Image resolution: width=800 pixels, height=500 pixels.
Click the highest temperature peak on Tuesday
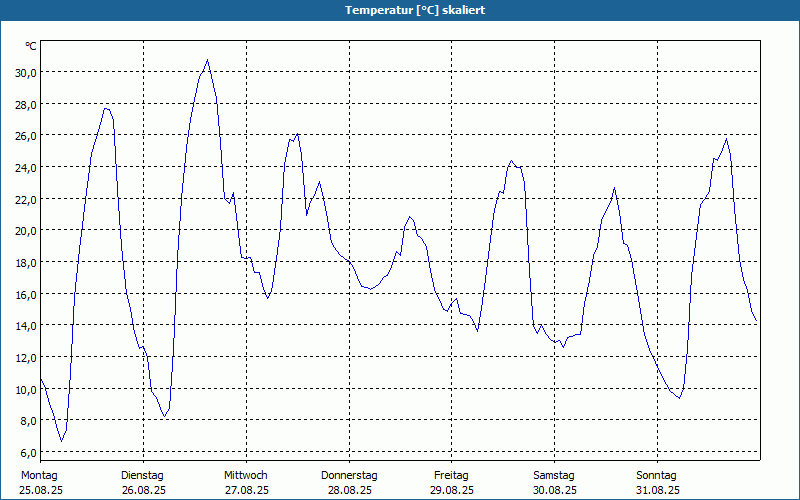(207, 60)
